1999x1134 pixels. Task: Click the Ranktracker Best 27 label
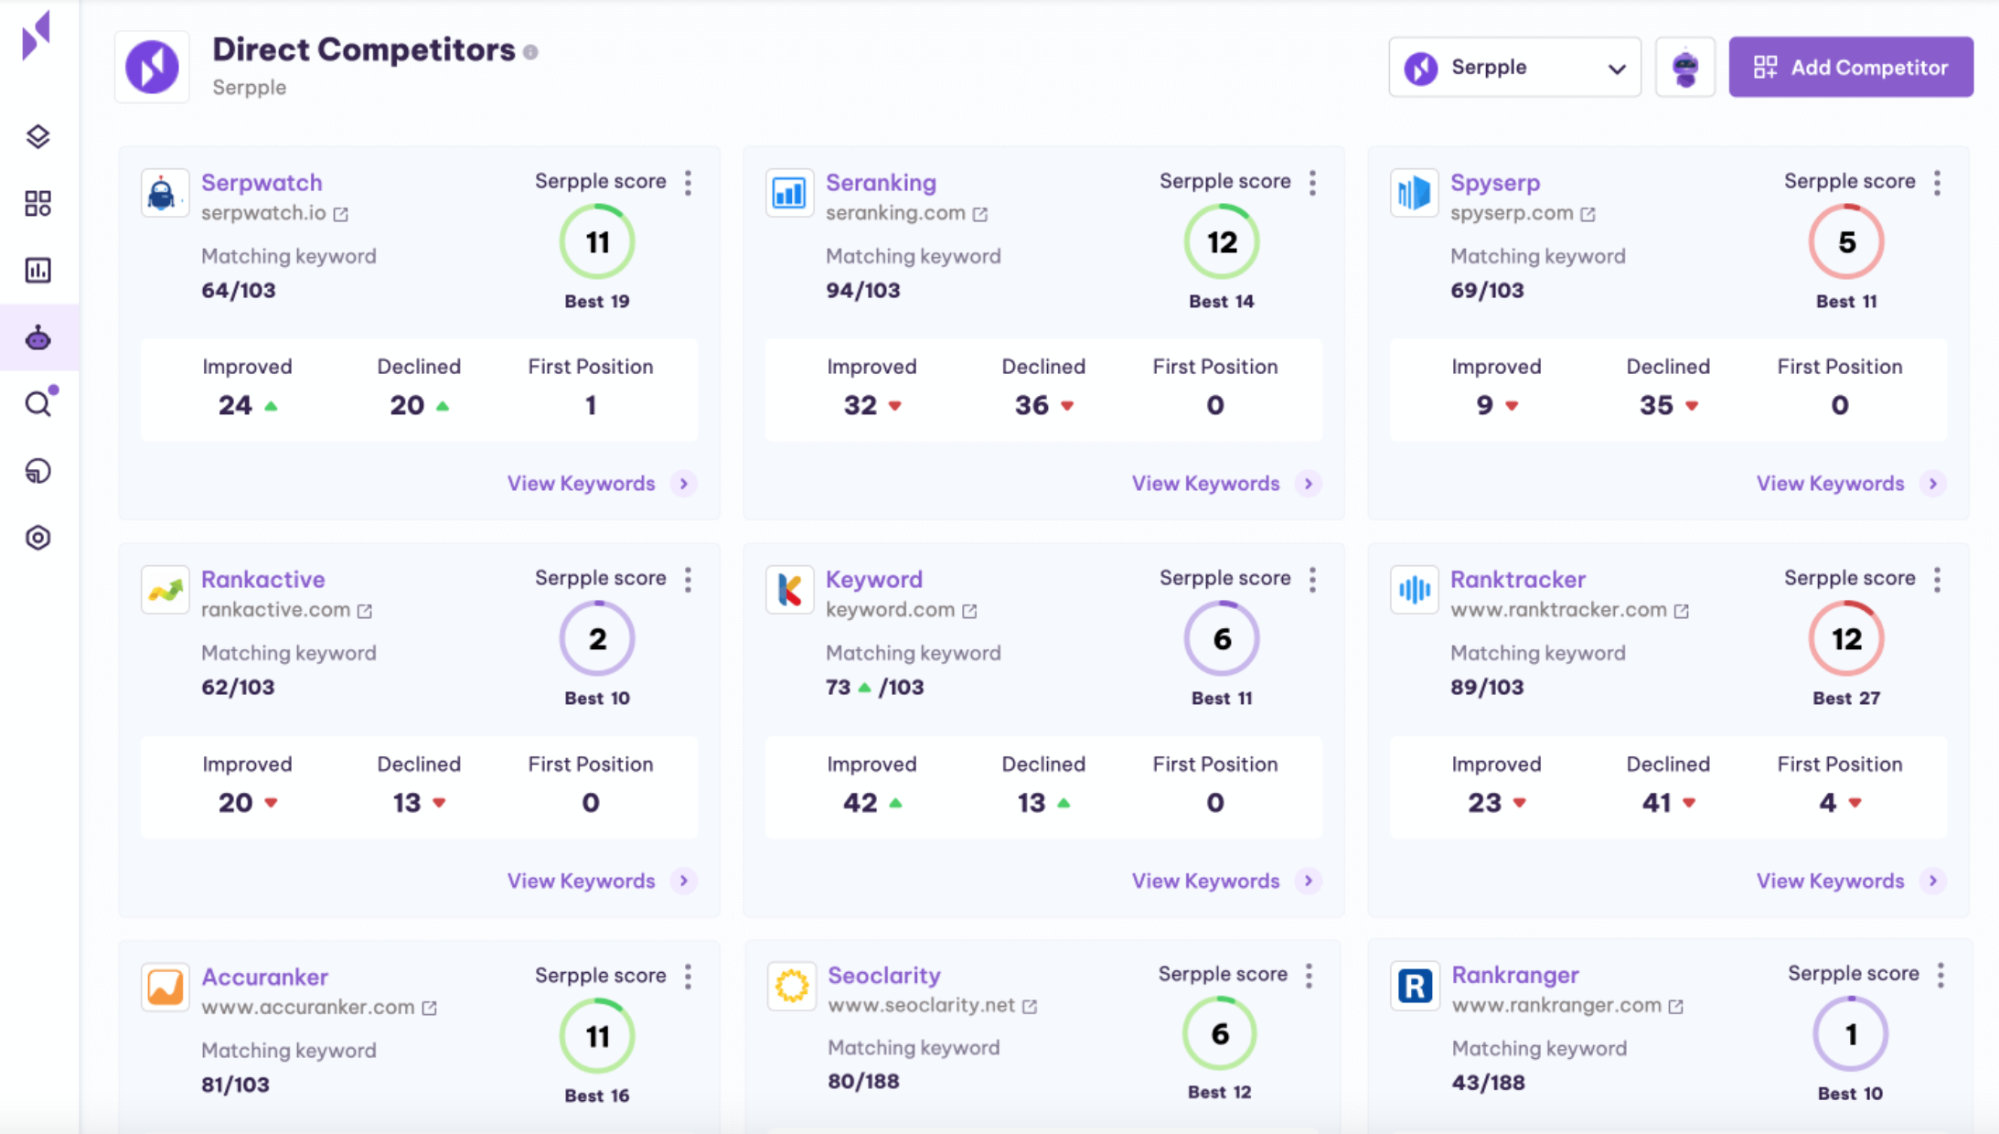(x=1846, y=698)
